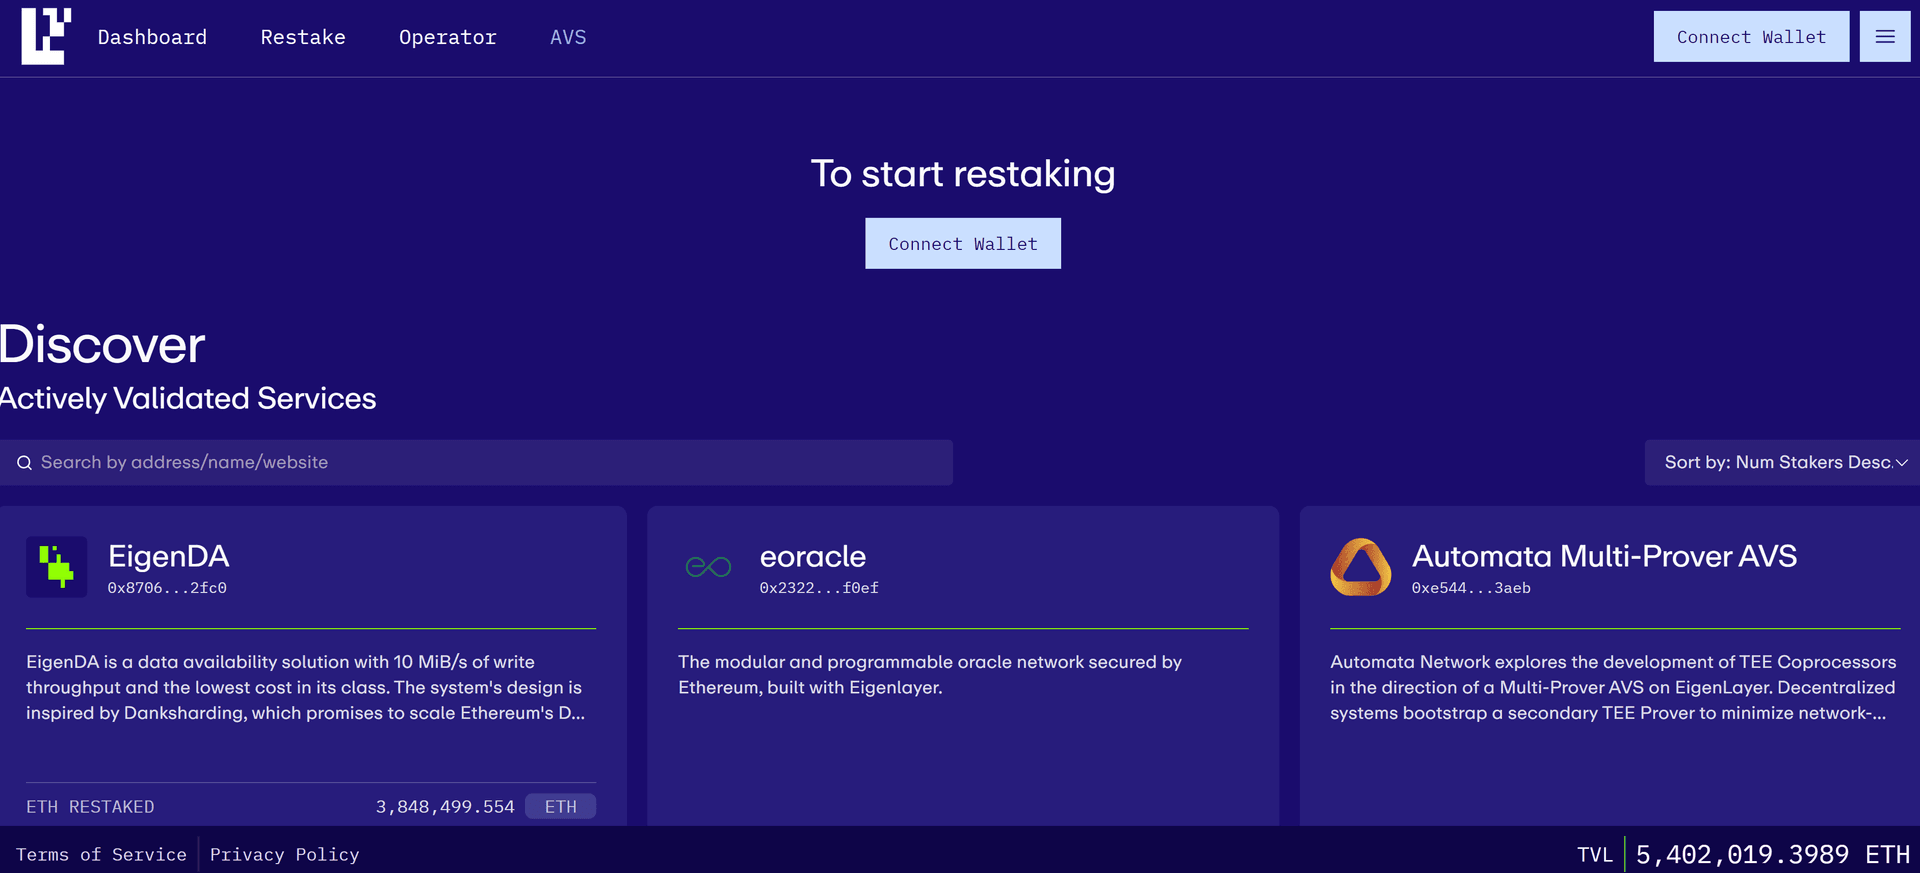The height and width of the screenshot is (873, 1920).
Task: Open the Dashboard nav item
Action: (152, 37)
